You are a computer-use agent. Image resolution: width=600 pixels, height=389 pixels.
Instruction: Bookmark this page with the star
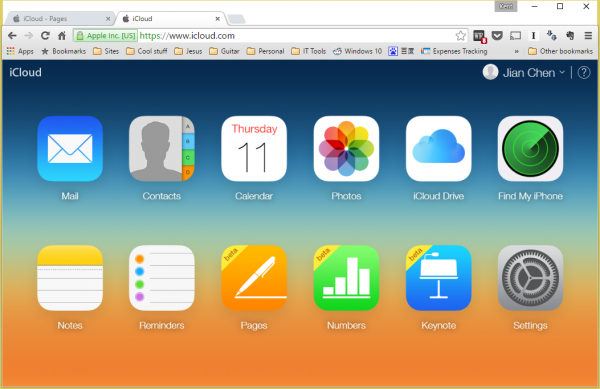(x=461, y=36)
